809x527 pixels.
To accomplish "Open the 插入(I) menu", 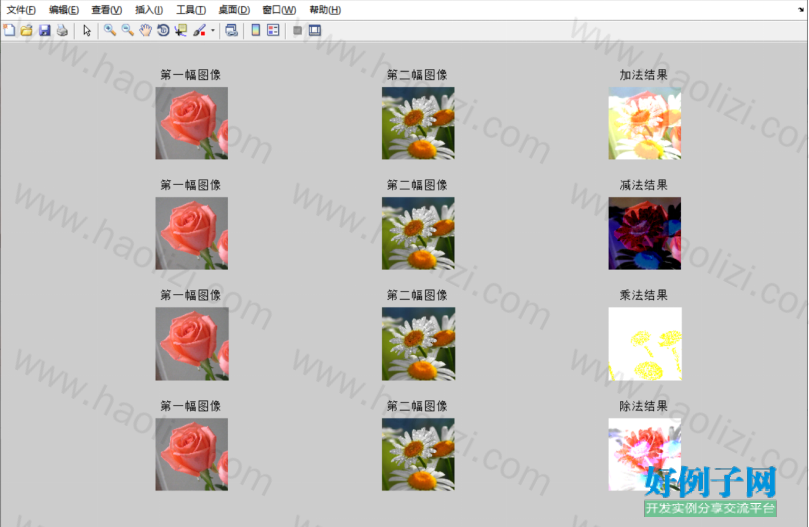I will (x=149, y=10).
